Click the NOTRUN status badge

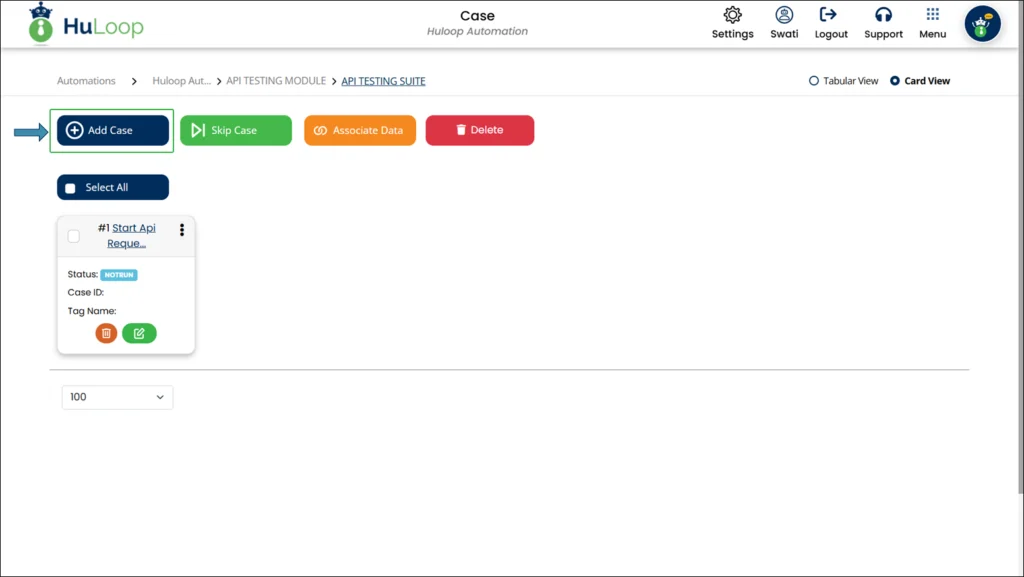click(x=119, y=275)
